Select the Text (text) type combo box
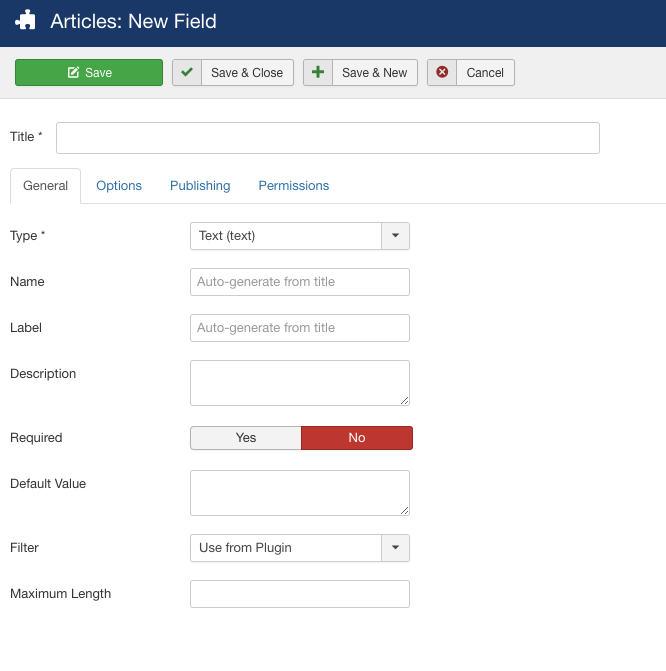The width and height of the screenshot is (666, 671). pyautogui.click(x=286, y=236)
